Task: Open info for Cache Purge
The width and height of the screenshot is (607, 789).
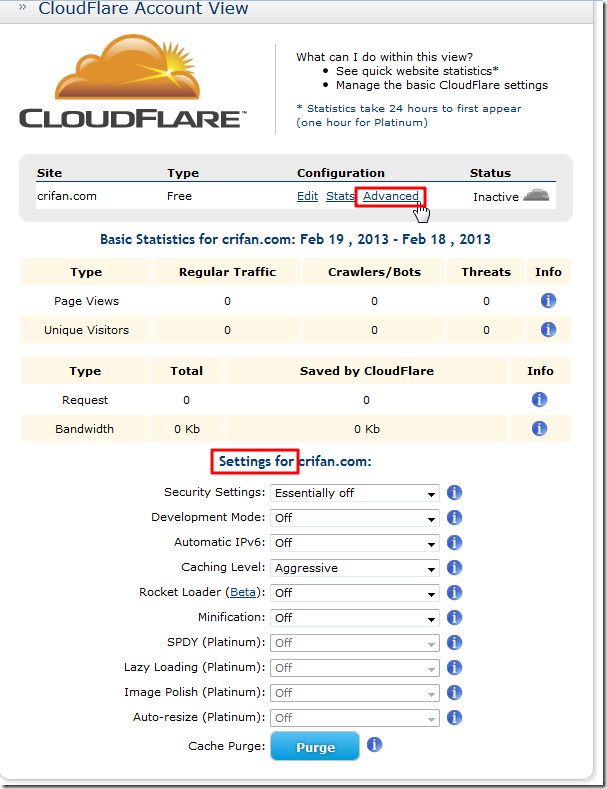Action: (x=374, y=744)
